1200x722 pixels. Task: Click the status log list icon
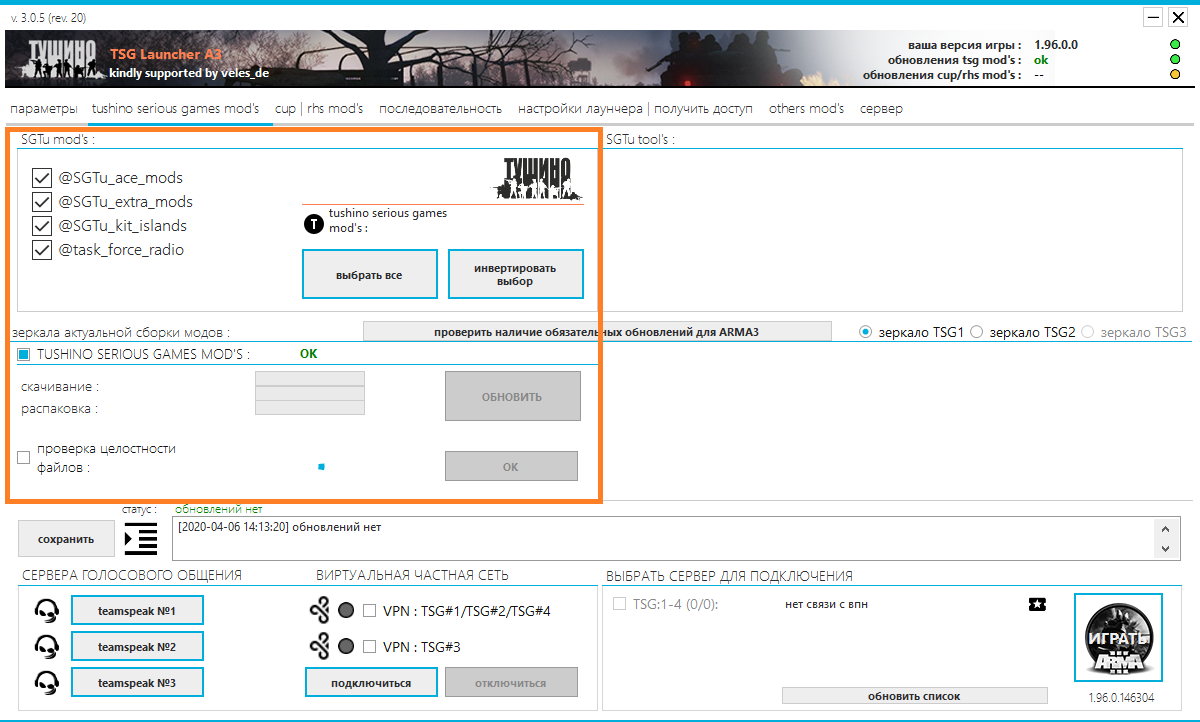(141, 538)
